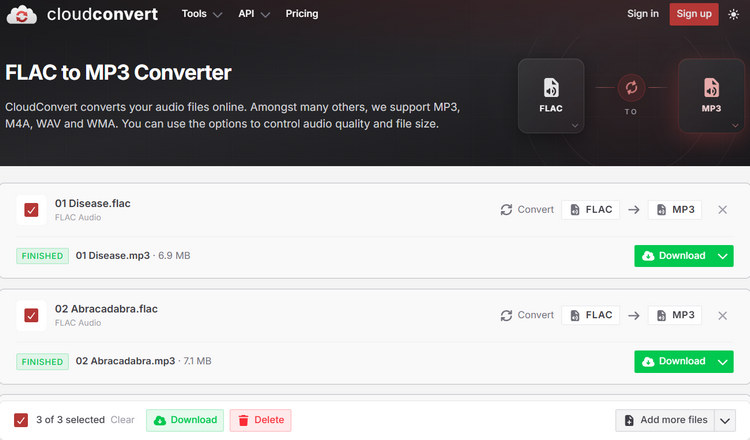Open MP3 output format dropdown for 02 Abracadabra

[x=675, y=315]
